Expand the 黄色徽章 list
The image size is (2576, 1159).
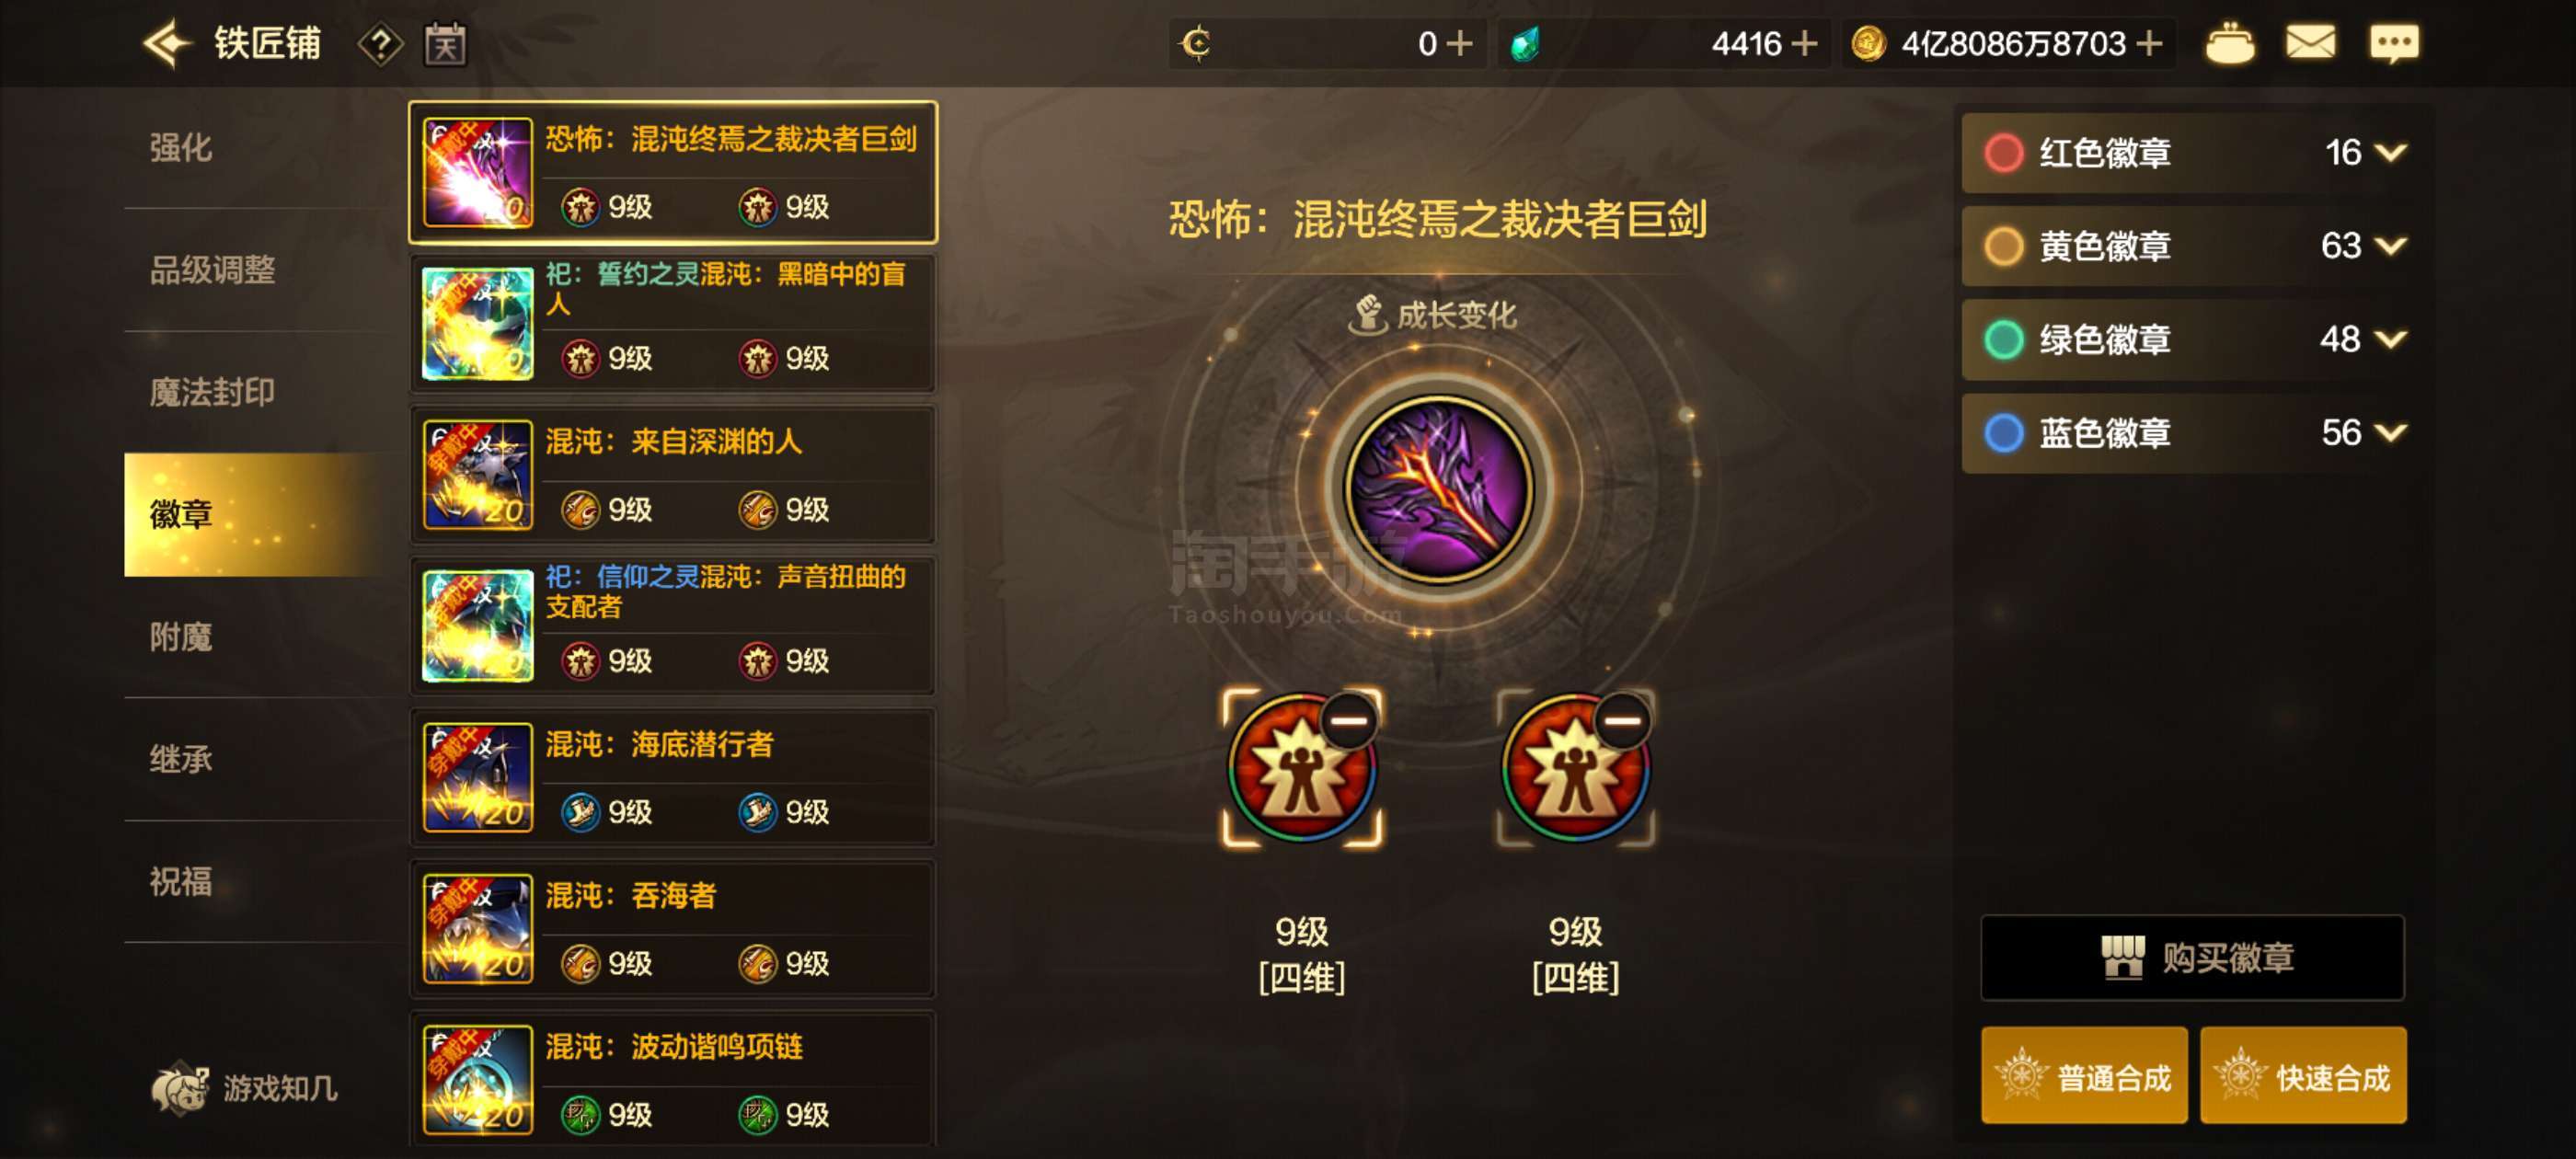point(2391,246)
